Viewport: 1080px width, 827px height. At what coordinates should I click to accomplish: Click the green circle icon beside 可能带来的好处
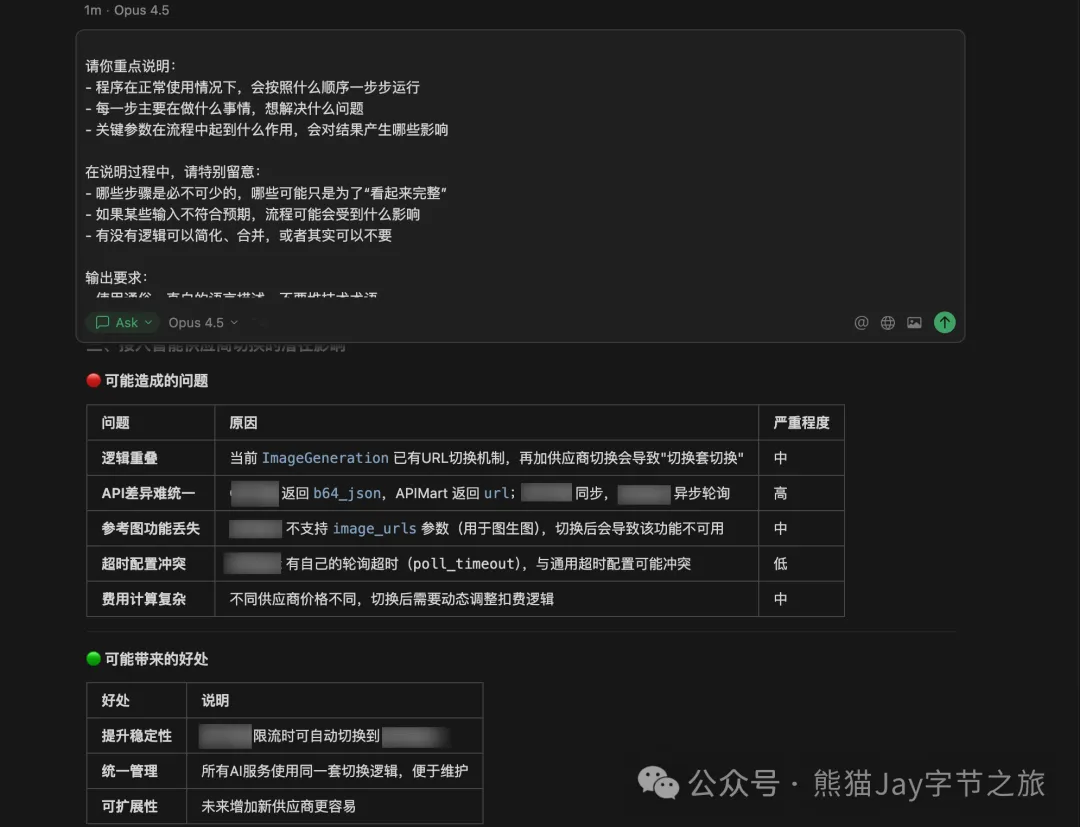click(x=91, y=659)
